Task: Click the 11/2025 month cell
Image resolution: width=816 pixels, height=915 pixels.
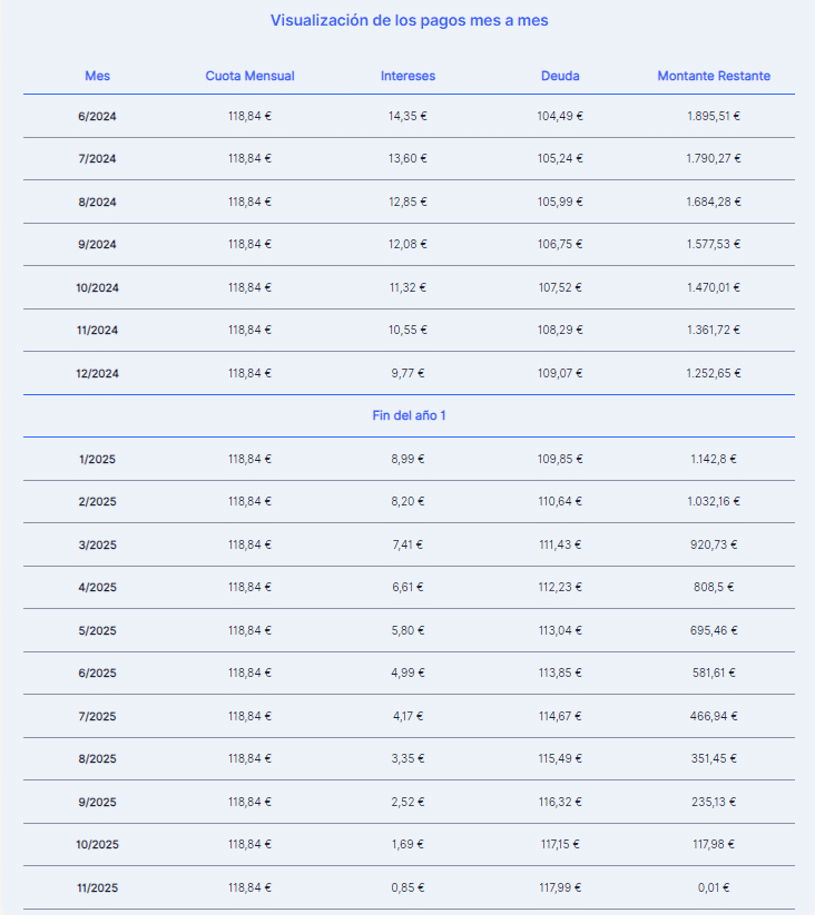Action: click(97, 888)
